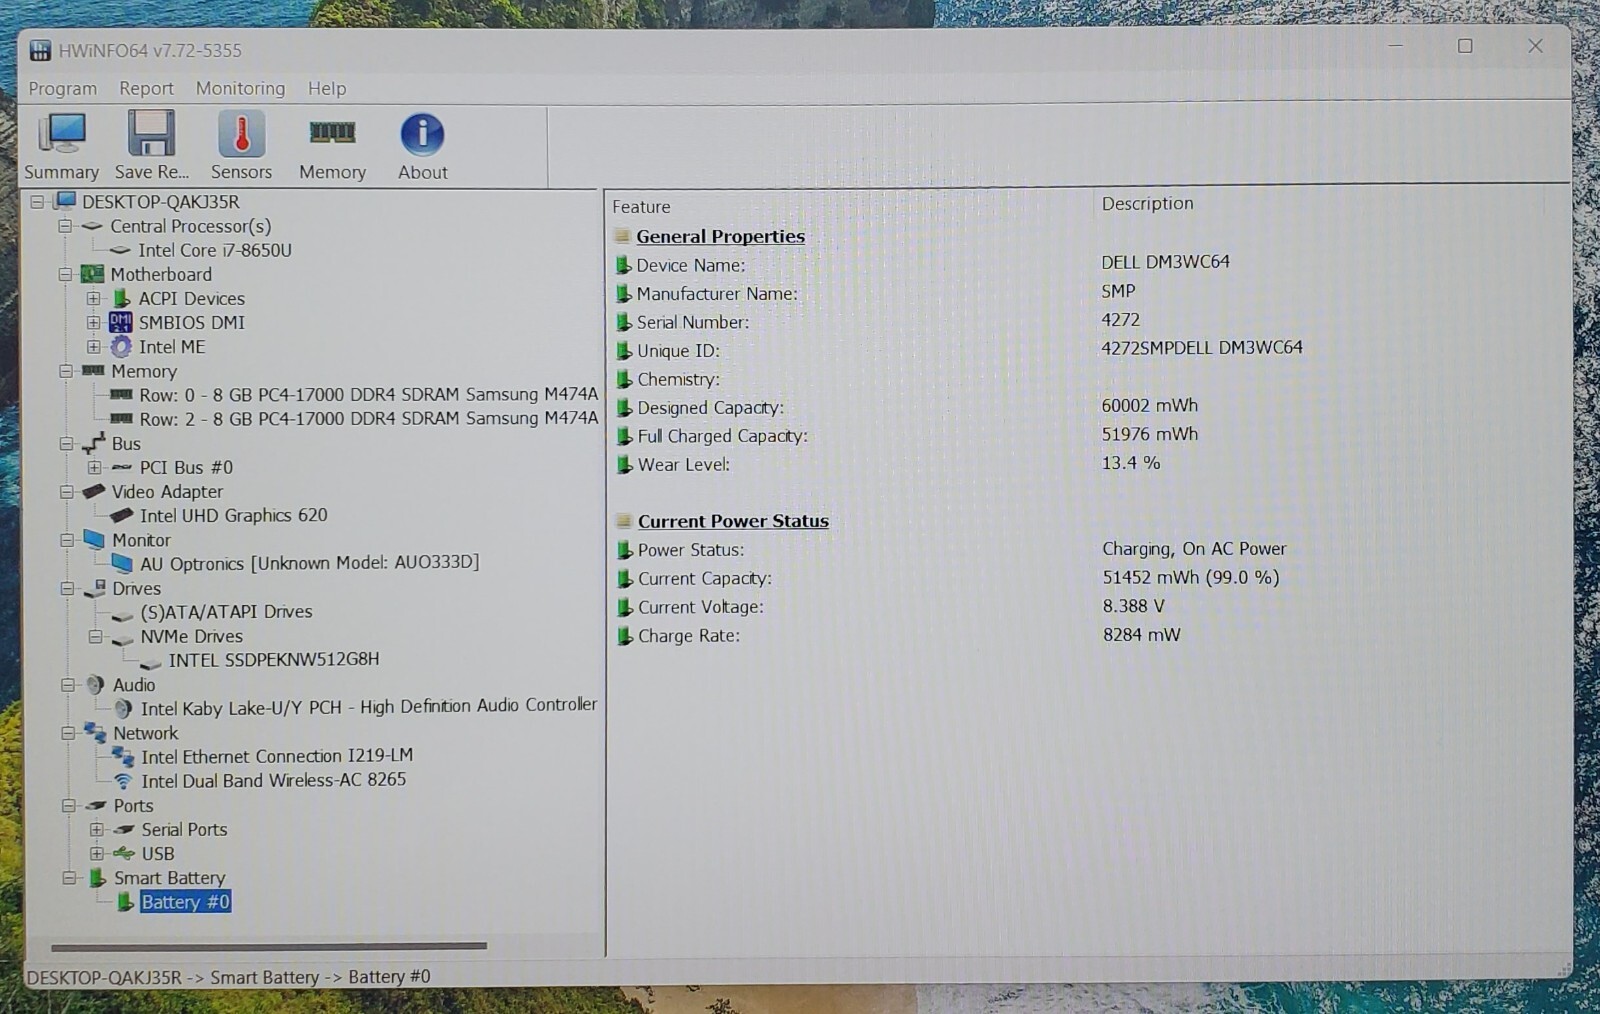Click the HWiNFO64 title bar icon
This screenshot has width=1600, height=1014.
(x=40, y=50)
